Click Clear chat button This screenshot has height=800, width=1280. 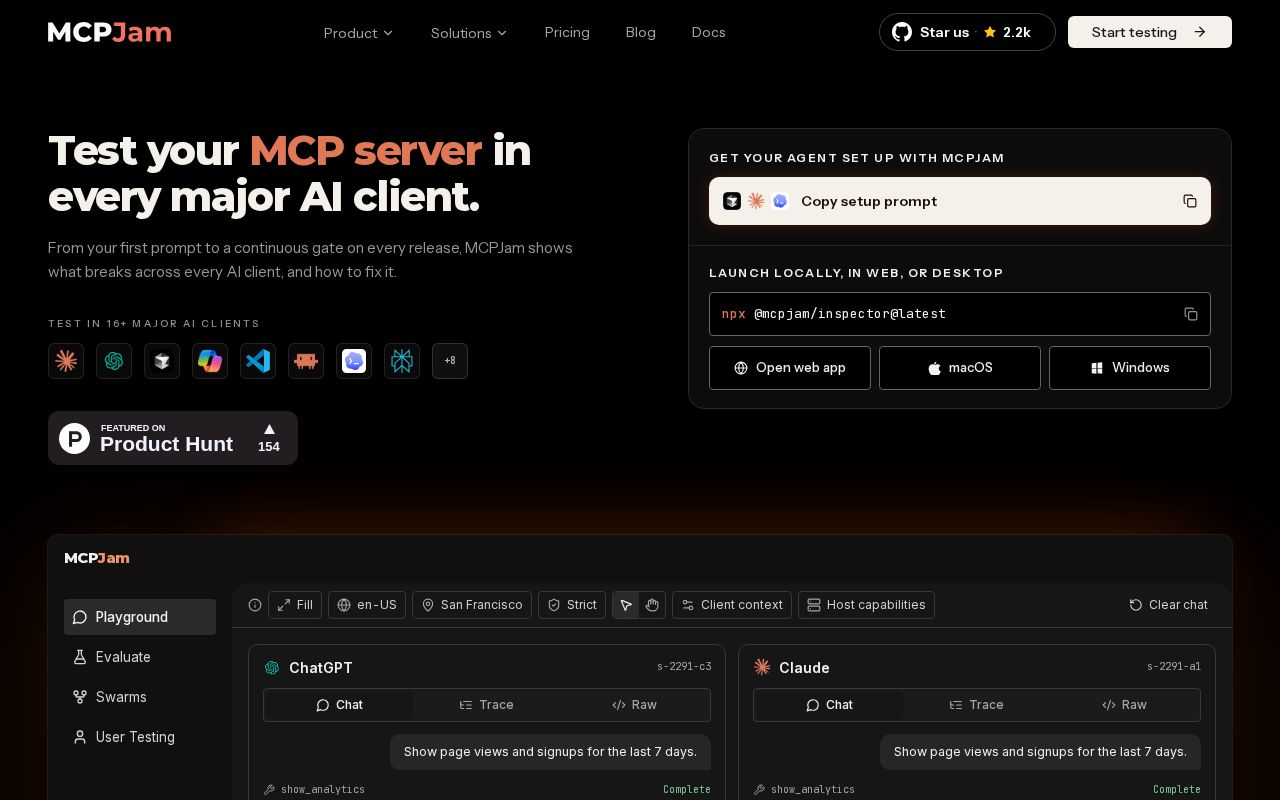(1168, 605)
